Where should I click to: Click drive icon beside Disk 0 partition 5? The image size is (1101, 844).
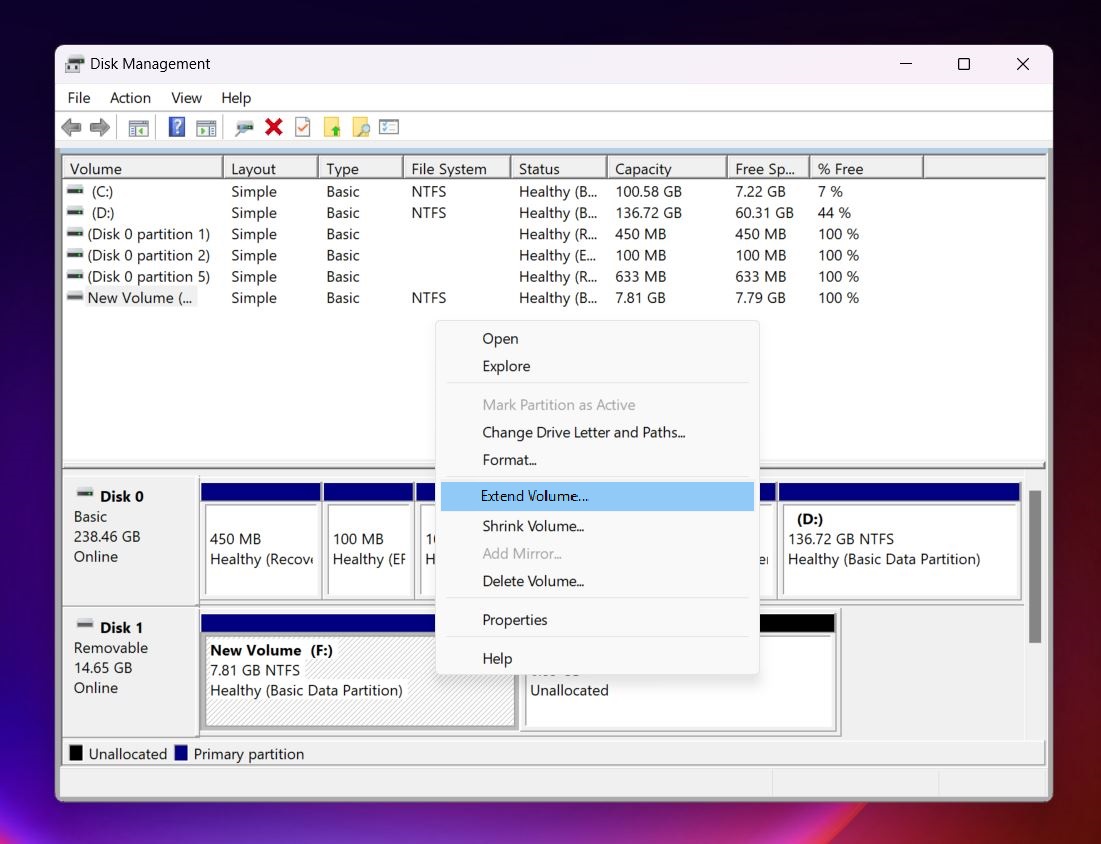[x=75, y=275]
